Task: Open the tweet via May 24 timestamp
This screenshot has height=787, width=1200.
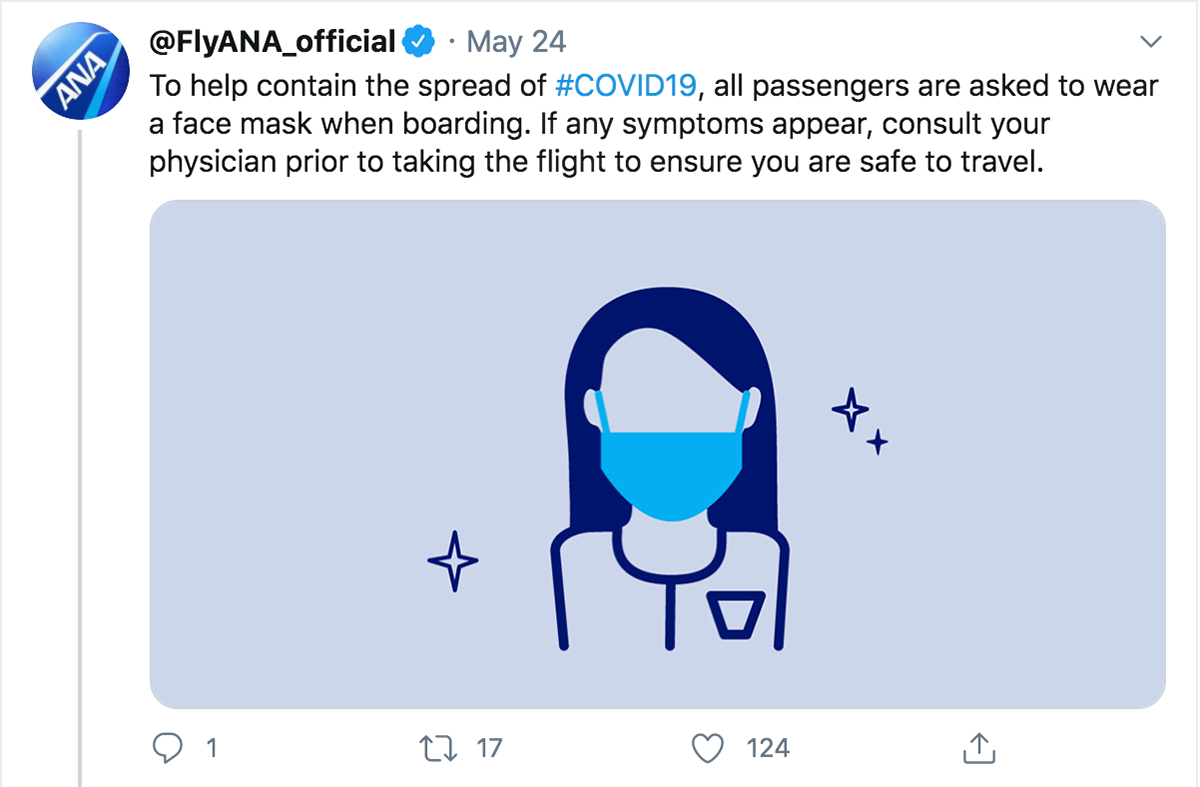Action: coord(516,42)
